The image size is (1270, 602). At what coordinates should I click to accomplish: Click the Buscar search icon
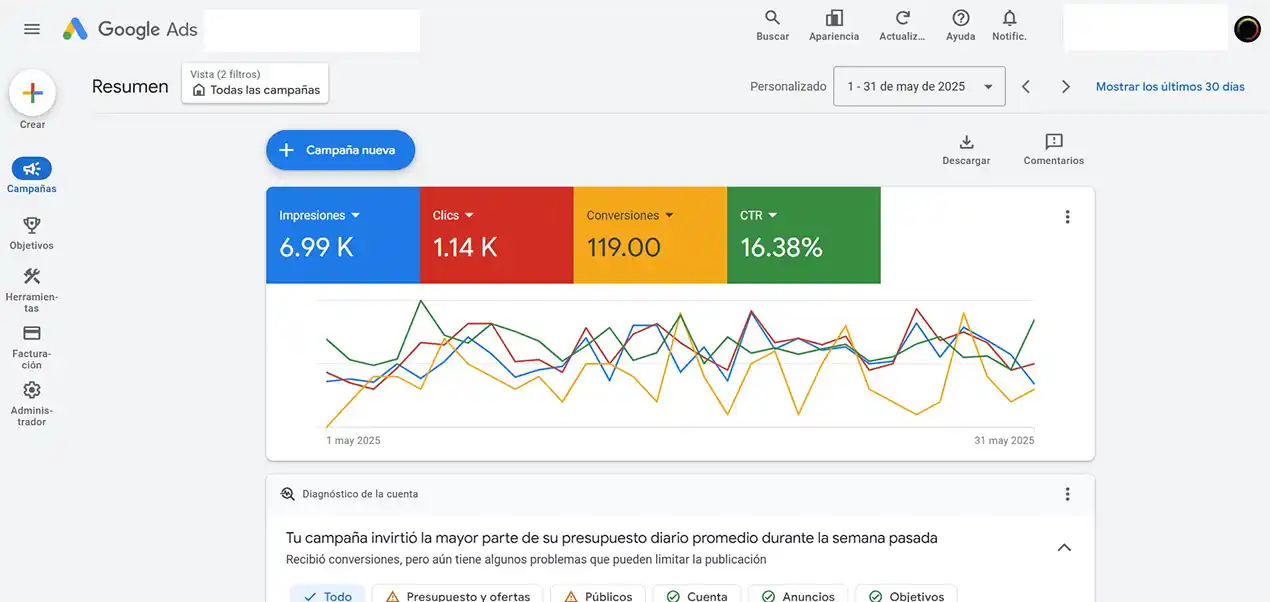pos(772,19)
